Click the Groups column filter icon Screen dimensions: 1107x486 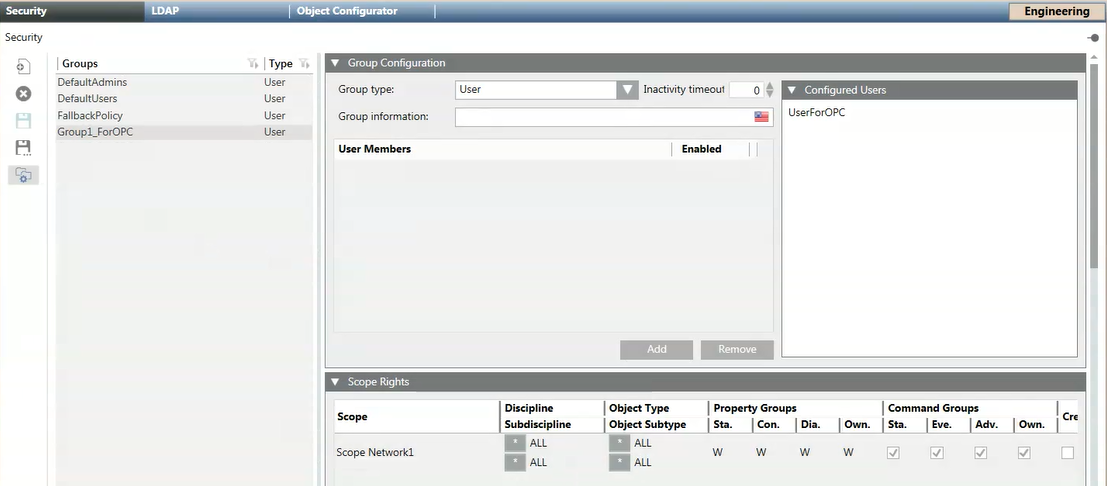pyautogui.click(x=253, y=64)
